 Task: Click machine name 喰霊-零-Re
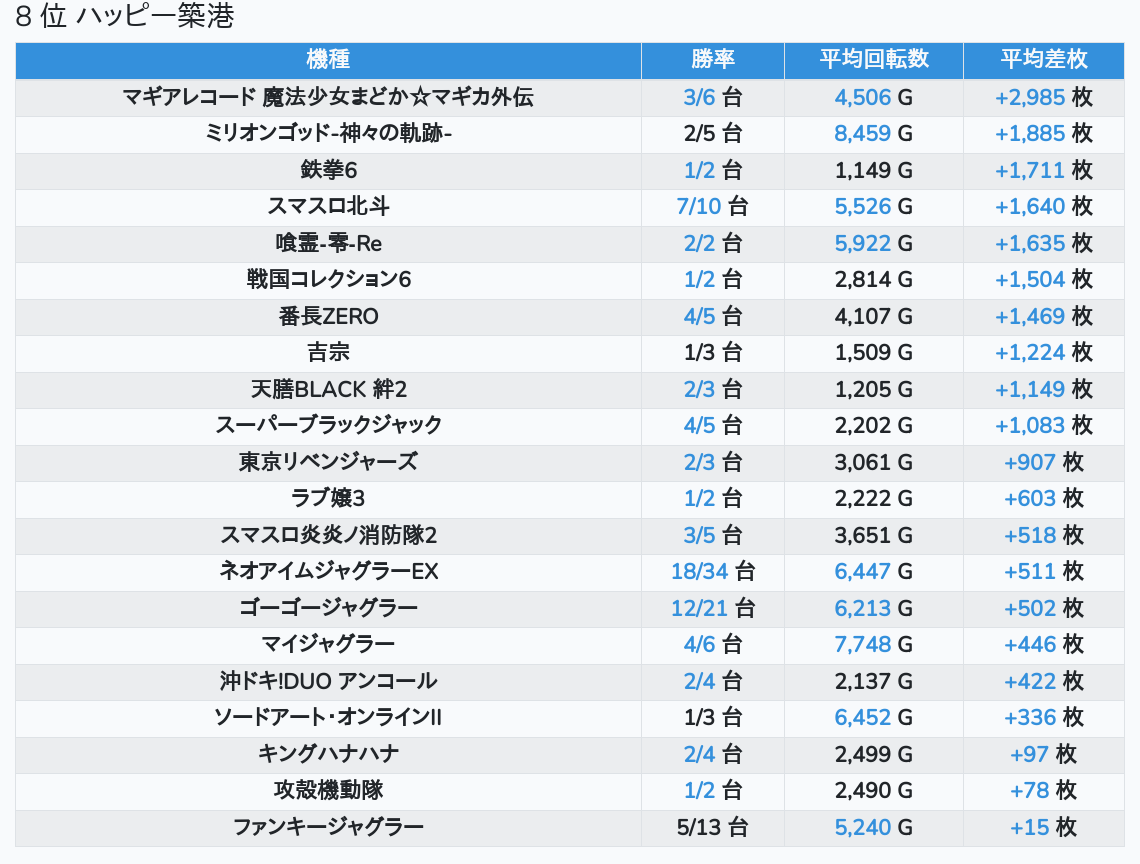(x=328, y=243)
